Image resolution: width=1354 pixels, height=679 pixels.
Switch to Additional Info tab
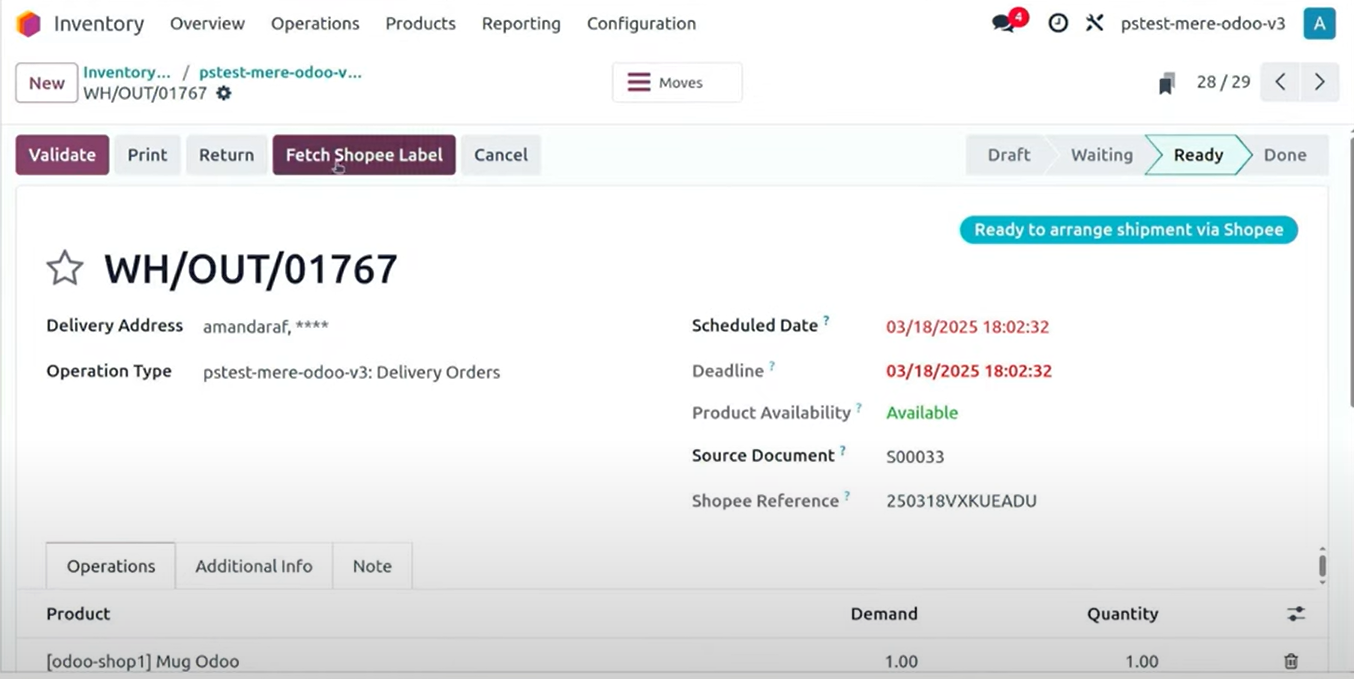tap(254, 566)
